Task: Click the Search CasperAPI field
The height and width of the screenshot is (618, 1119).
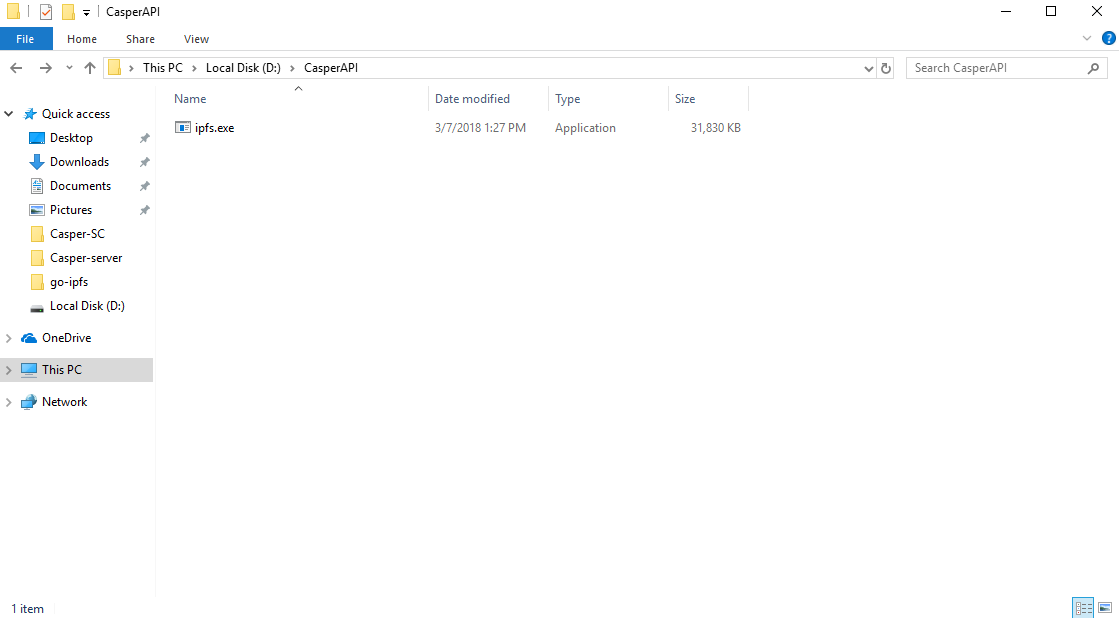Action: coord(1006,68)
